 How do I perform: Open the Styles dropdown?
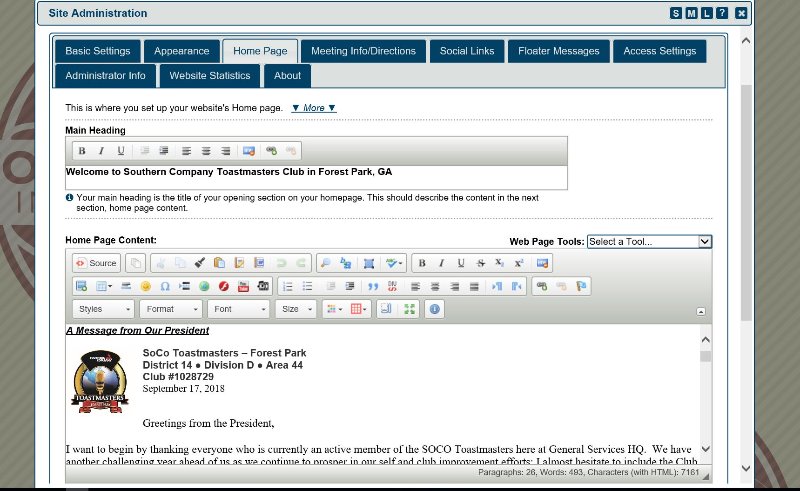104,309
